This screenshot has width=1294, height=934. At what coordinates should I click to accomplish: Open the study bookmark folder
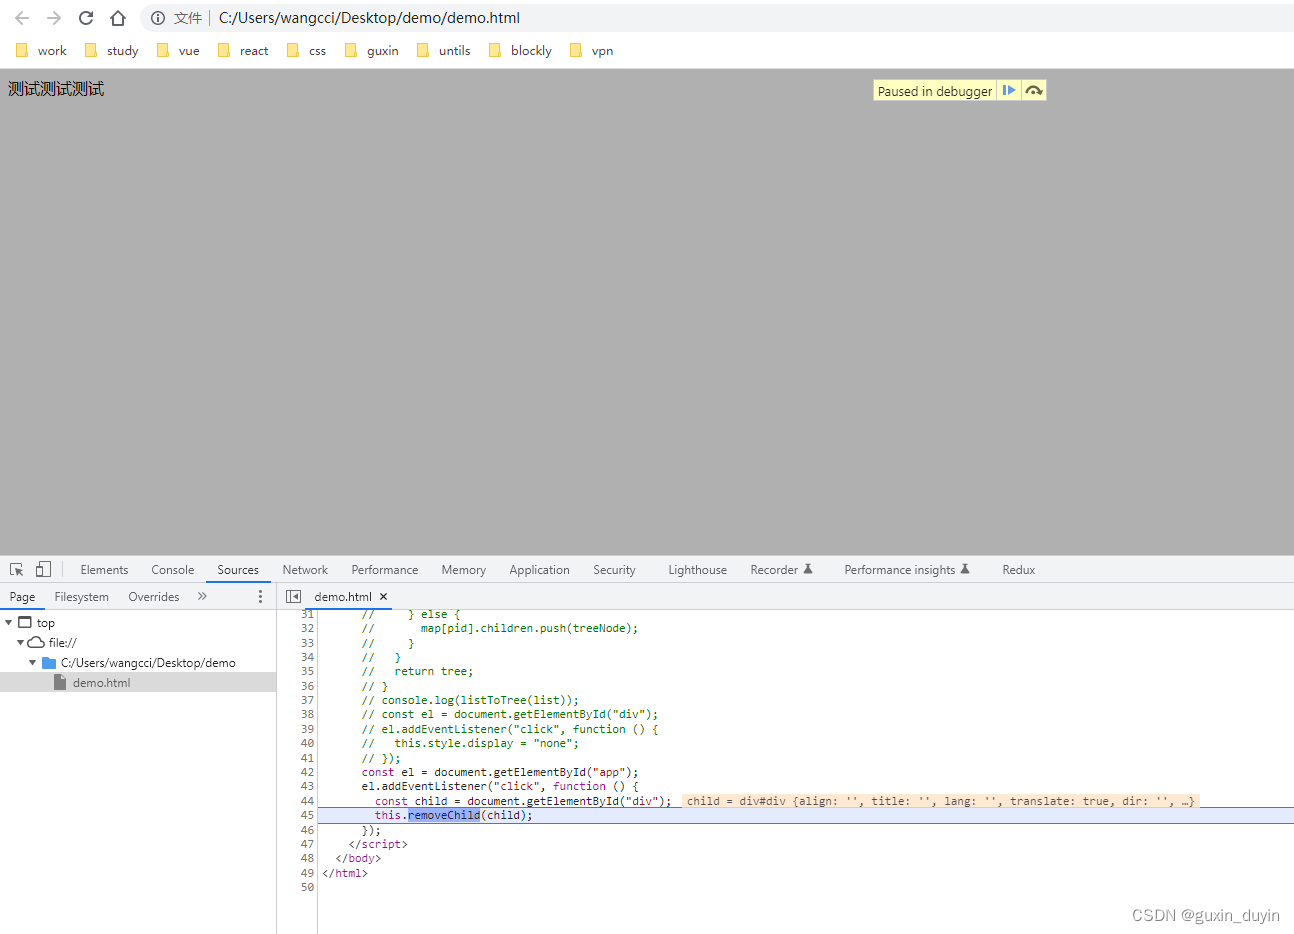coord(111,50)
